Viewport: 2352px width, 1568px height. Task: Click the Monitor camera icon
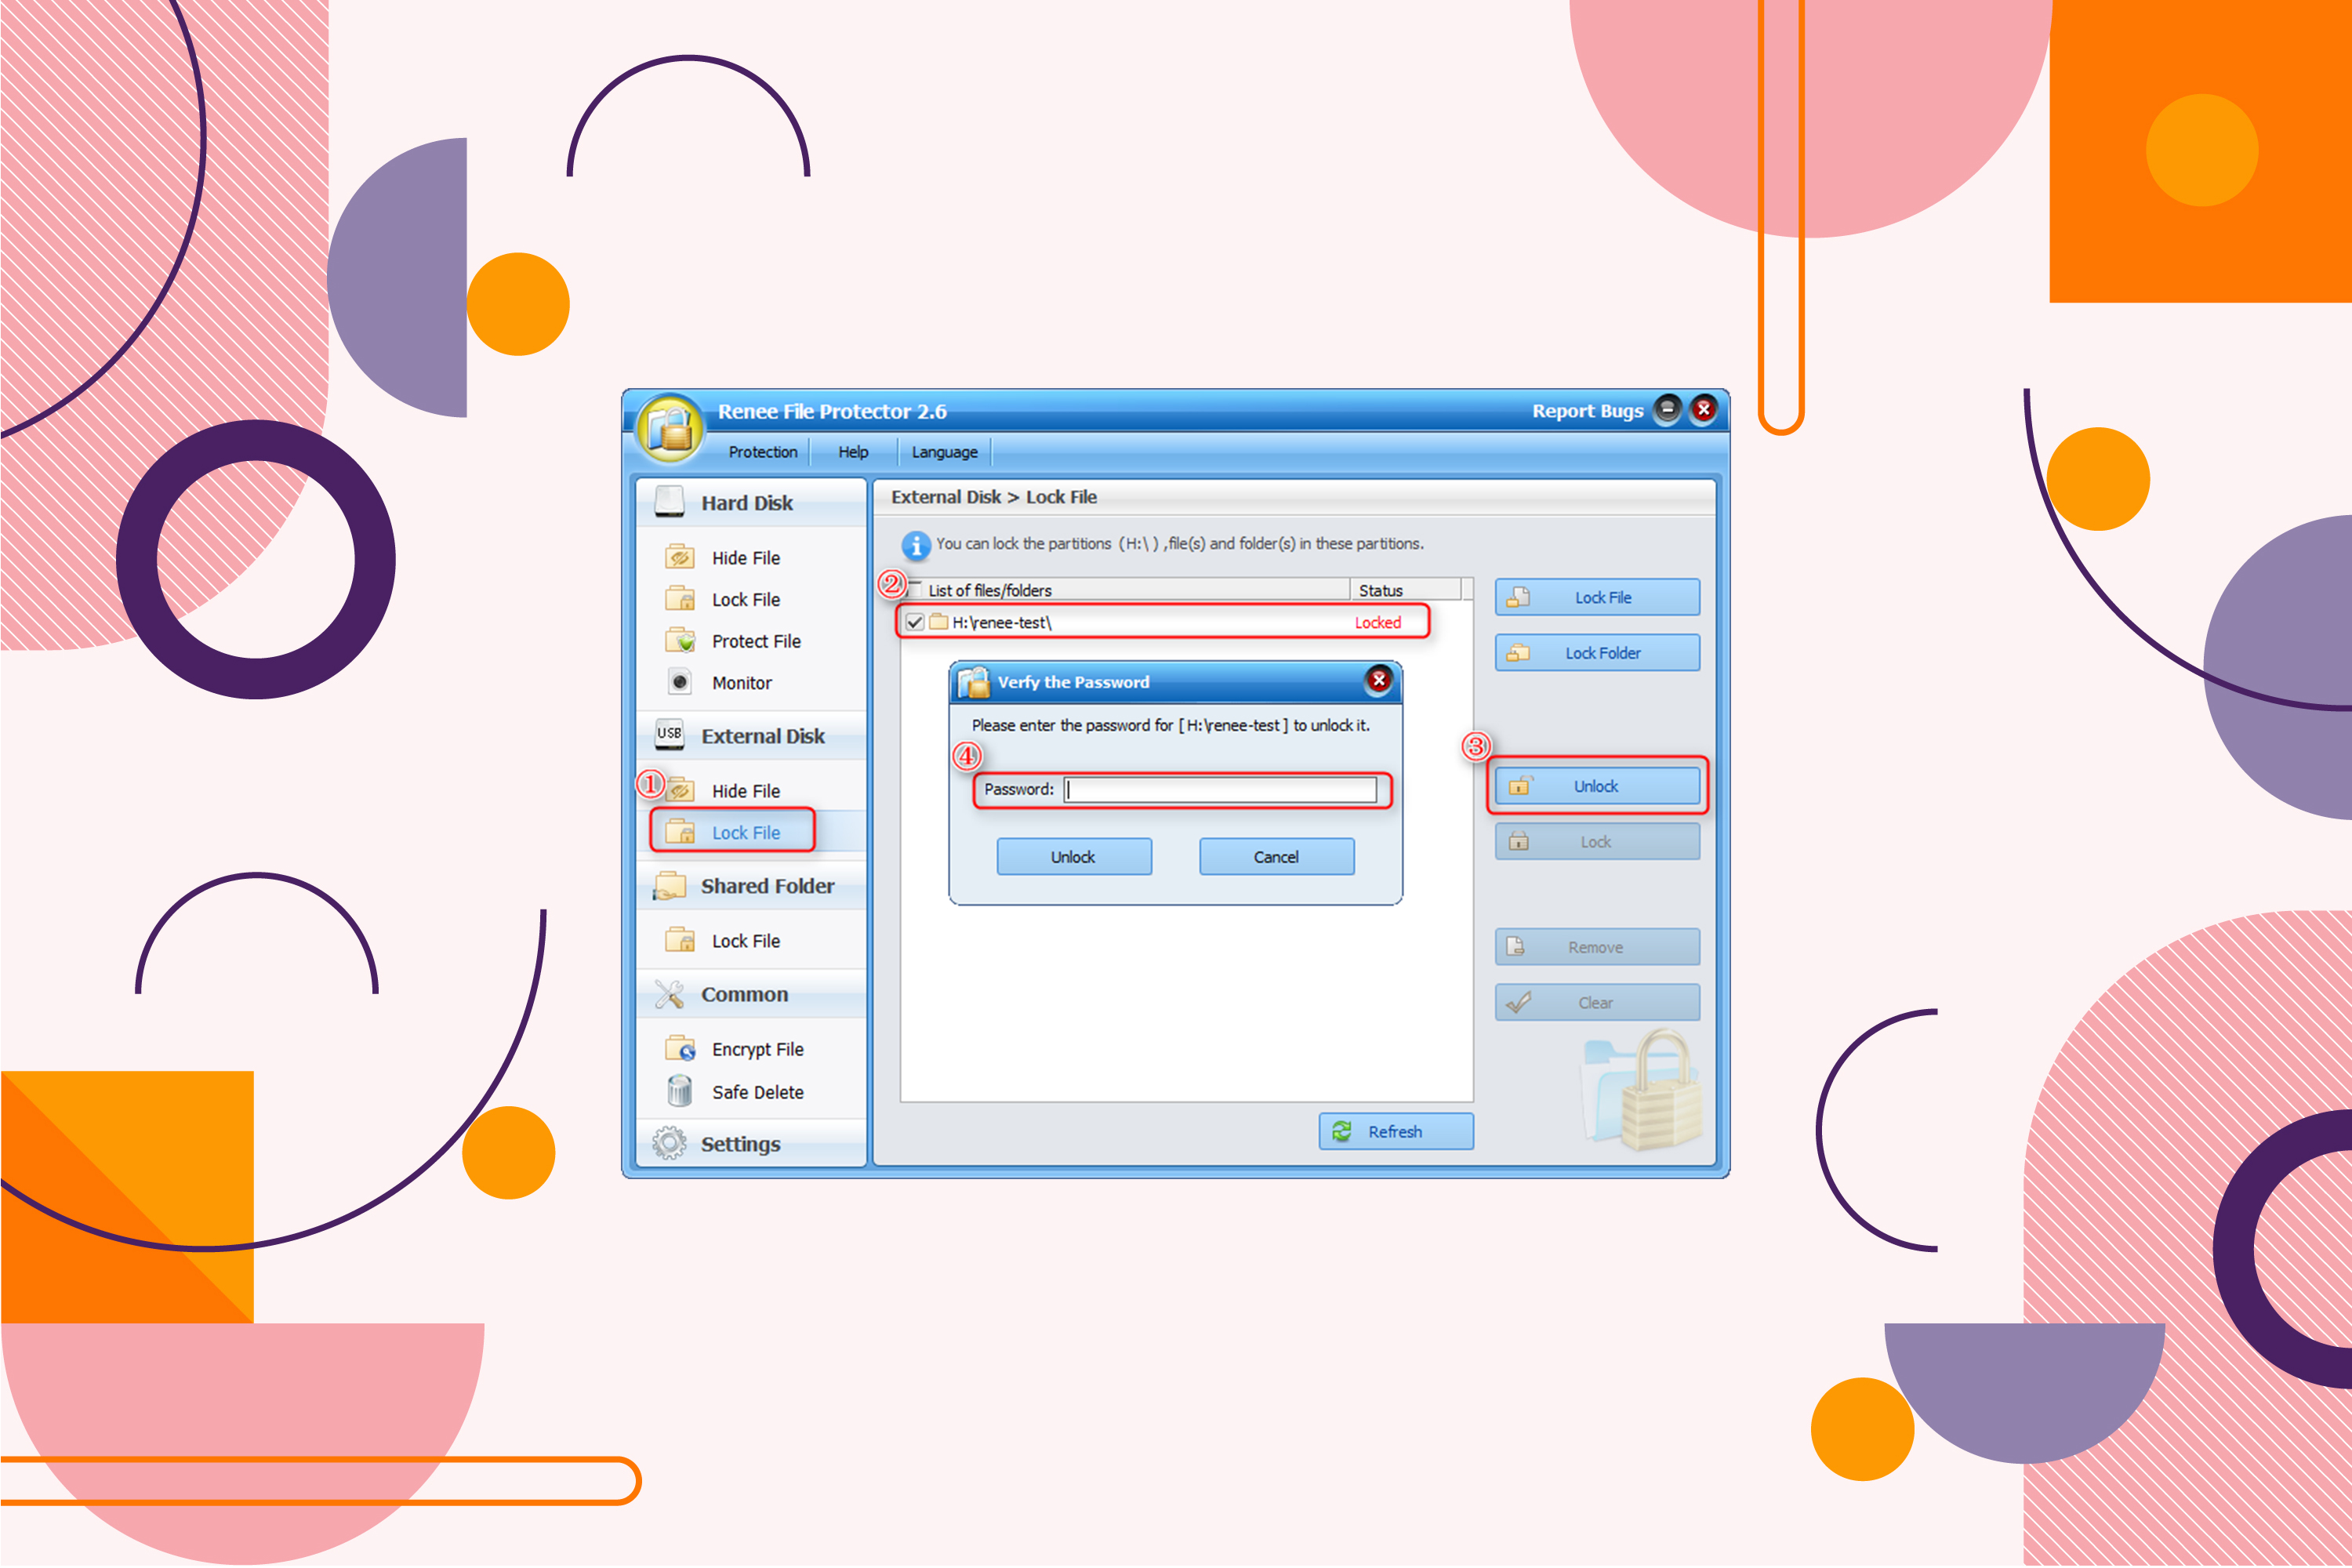click(x=680, y=682)
